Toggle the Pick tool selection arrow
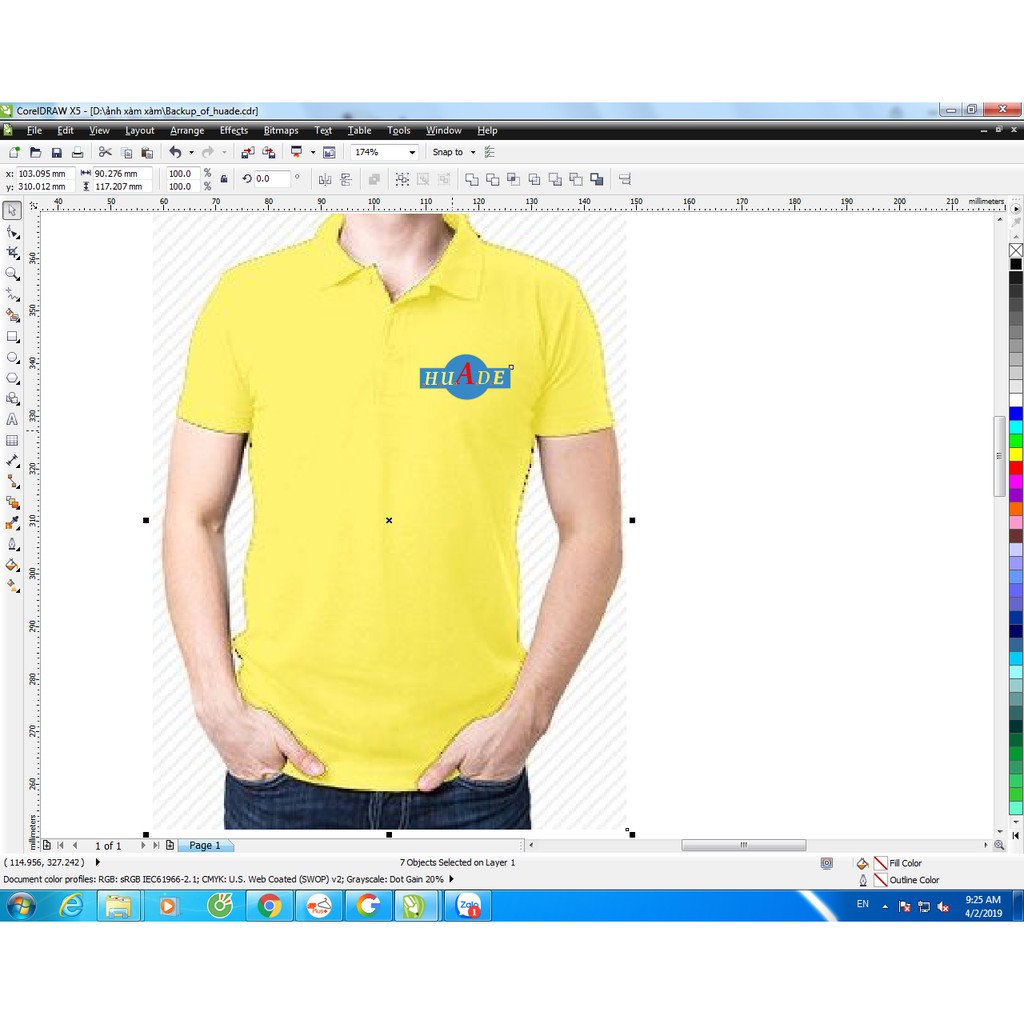The image size is (1024, 1024). tap(13, 210)
